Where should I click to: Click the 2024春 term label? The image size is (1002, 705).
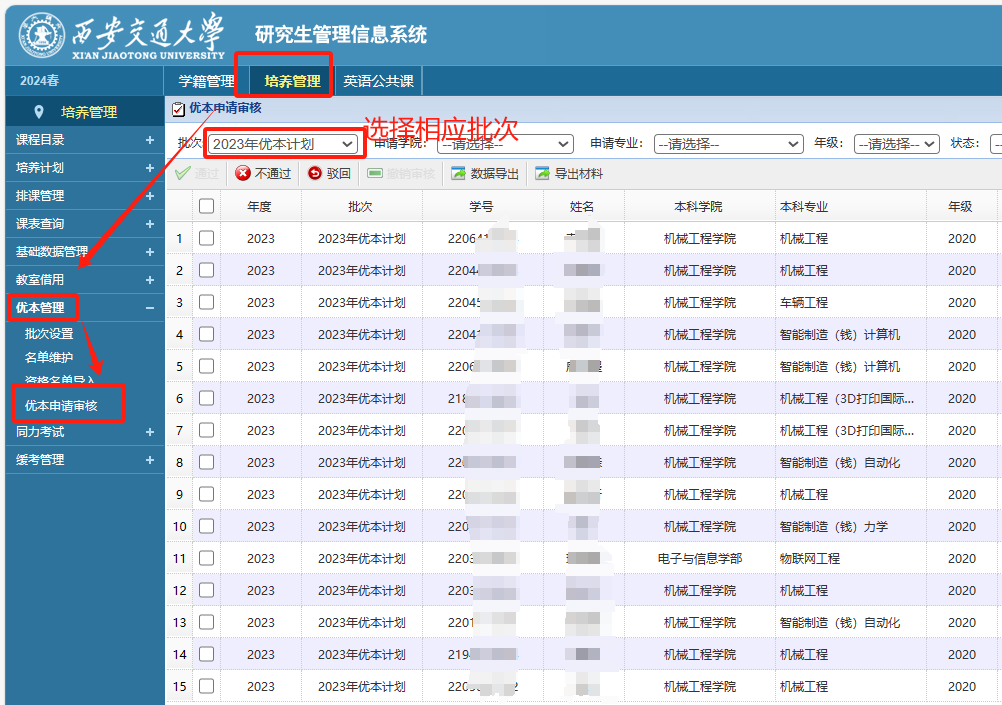tap(40, 81)
